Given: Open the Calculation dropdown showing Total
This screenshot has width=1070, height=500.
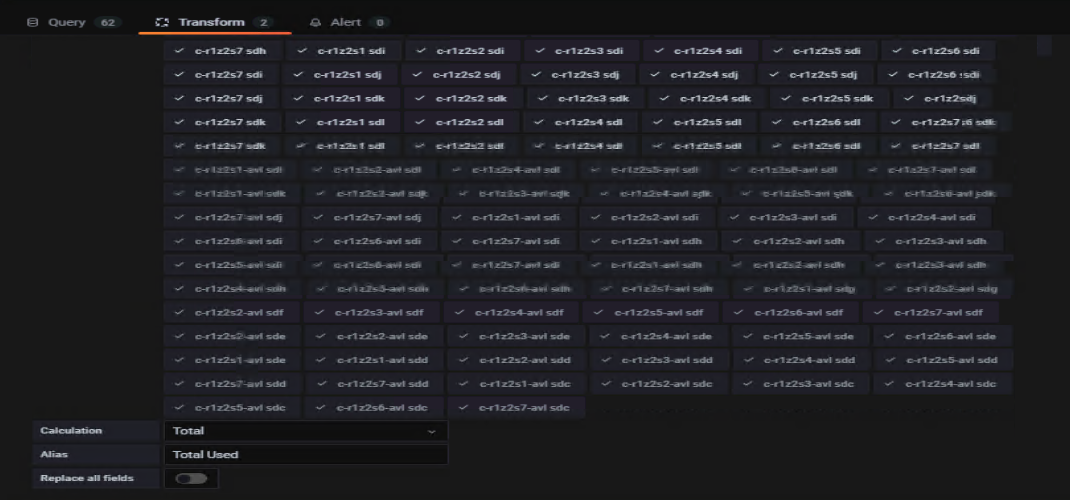Looking at the screenshot, I should click(x=306, y=430).
